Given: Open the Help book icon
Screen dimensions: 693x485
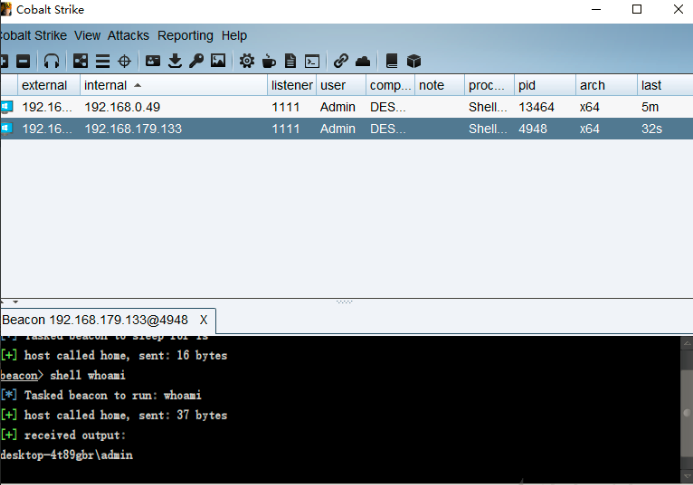Looking at the screenshot, I should tap(392, 61).
